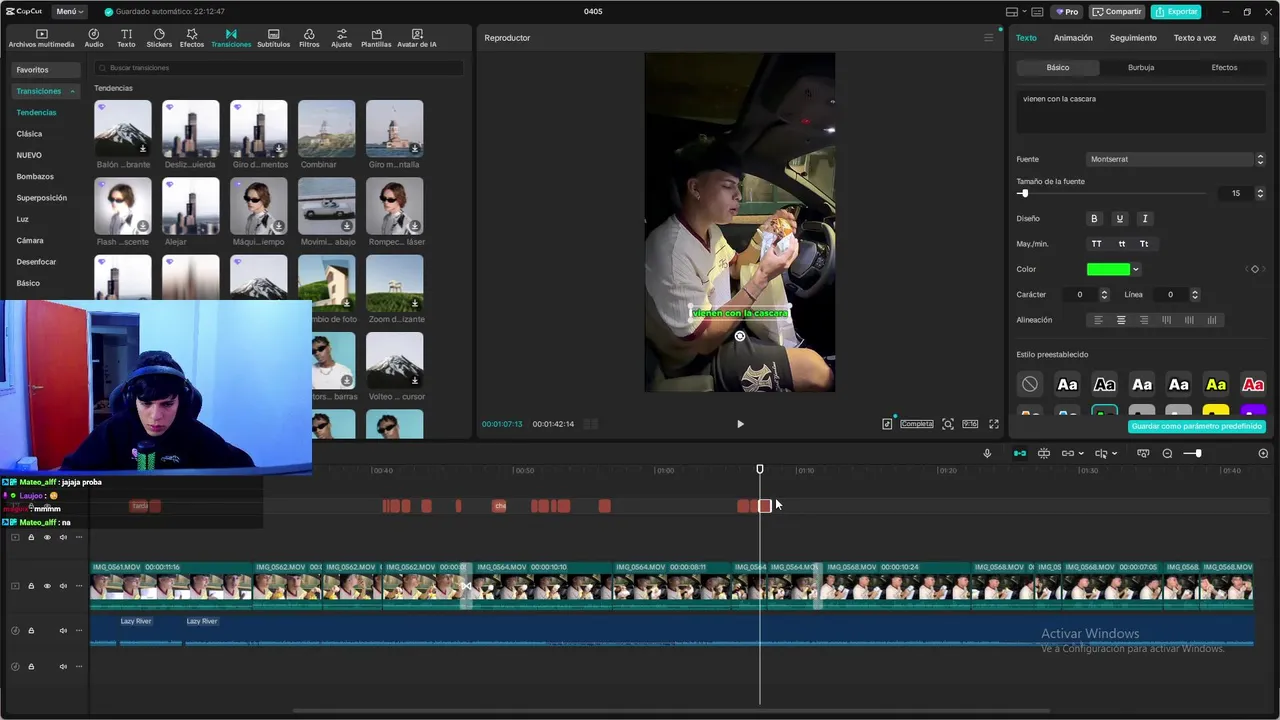Viewport: 1280px width, 720px height.
Task: Expand the cursor split-mode dropdown arrow
Action: pos(1114,454)
